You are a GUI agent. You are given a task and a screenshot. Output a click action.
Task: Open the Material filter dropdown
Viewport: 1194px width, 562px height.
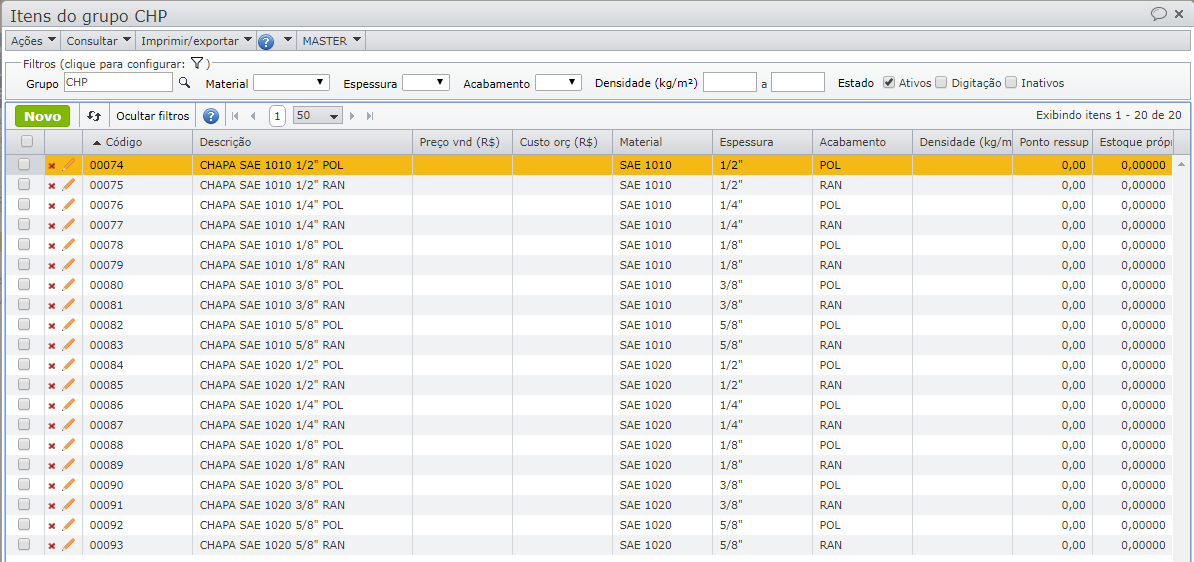[x=291, y=83]
